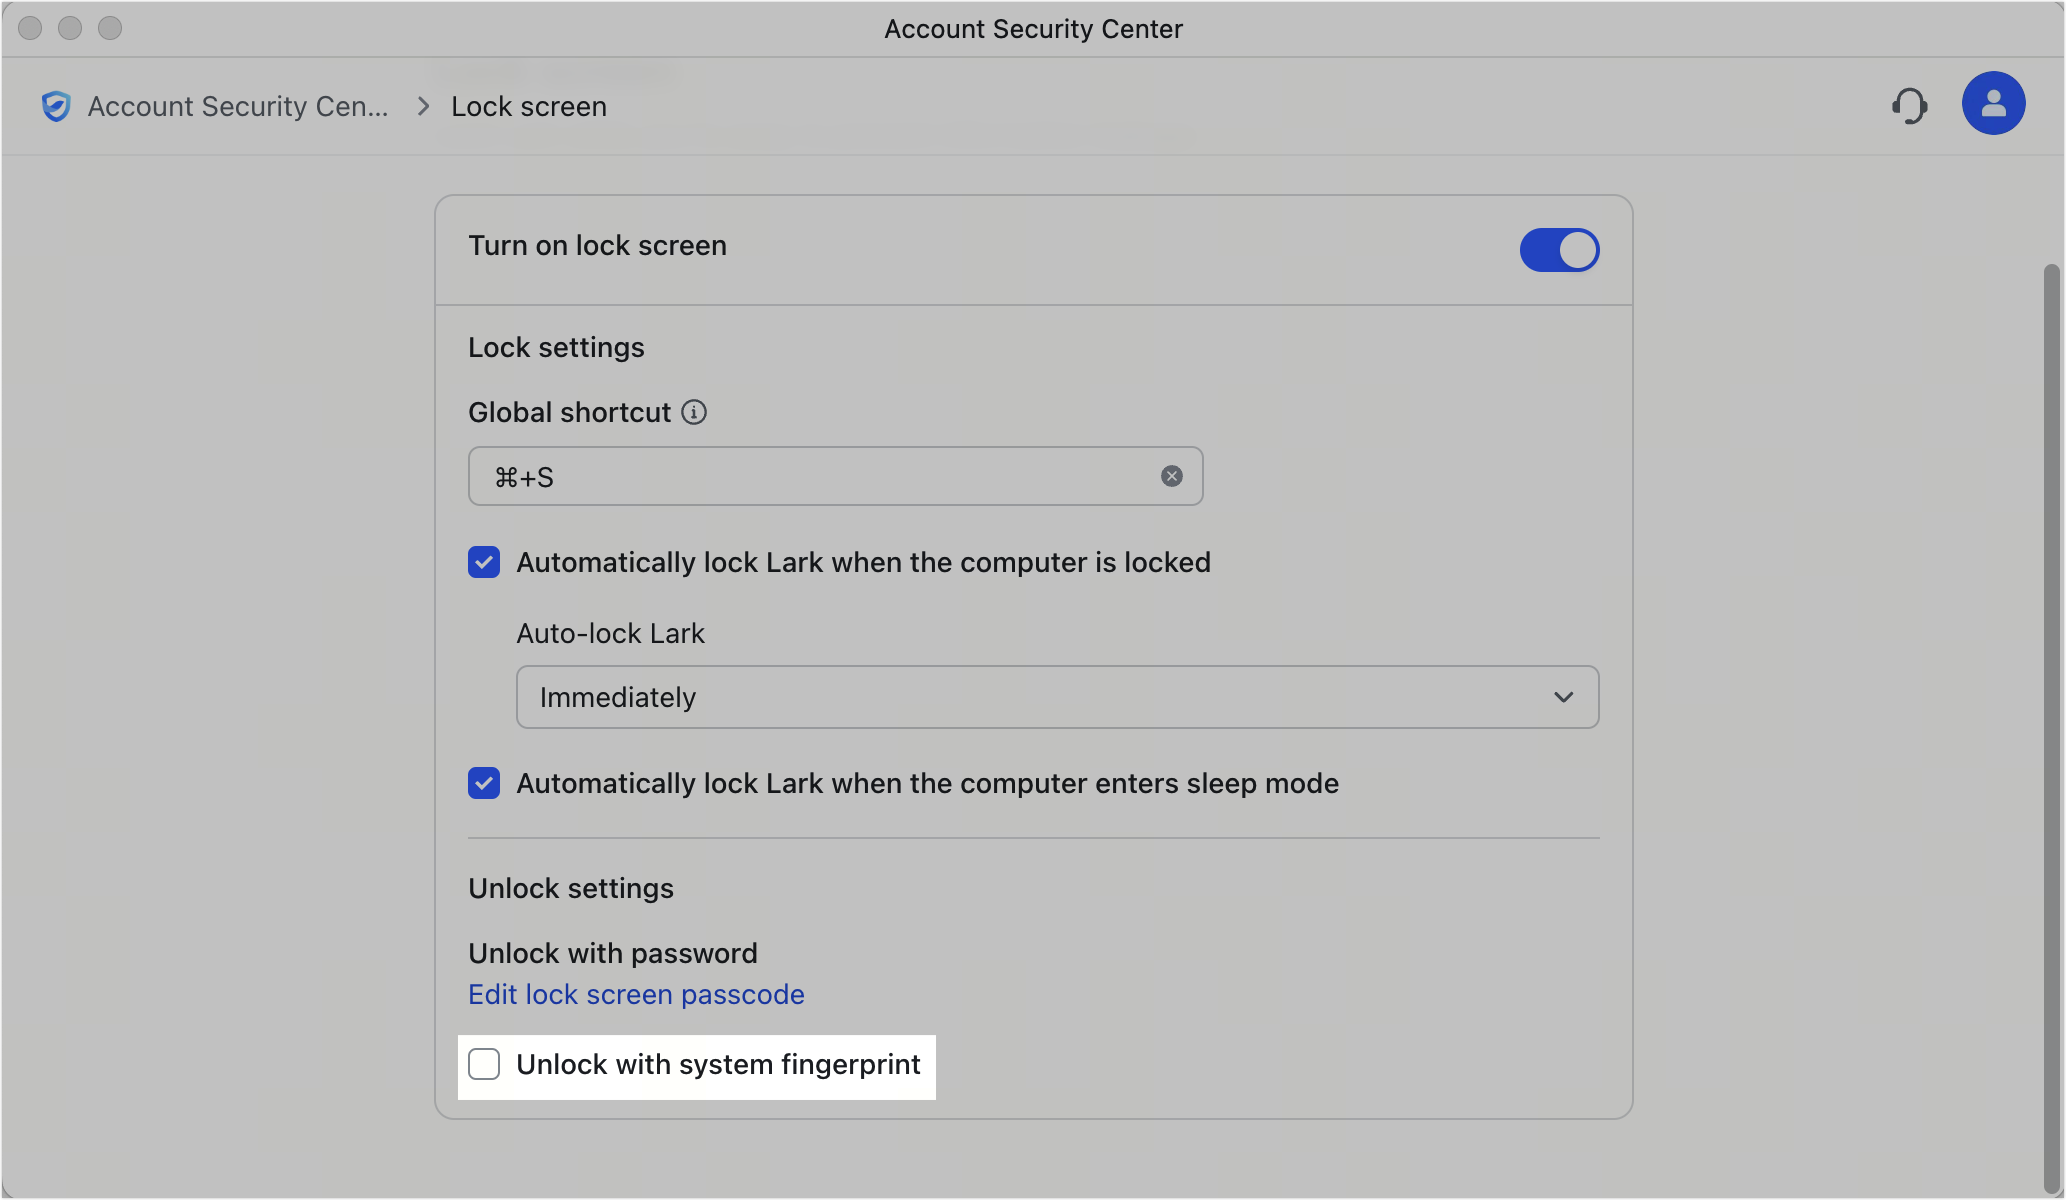Enable Unlock with system fingerprint checkbox

coord(484,1064)
